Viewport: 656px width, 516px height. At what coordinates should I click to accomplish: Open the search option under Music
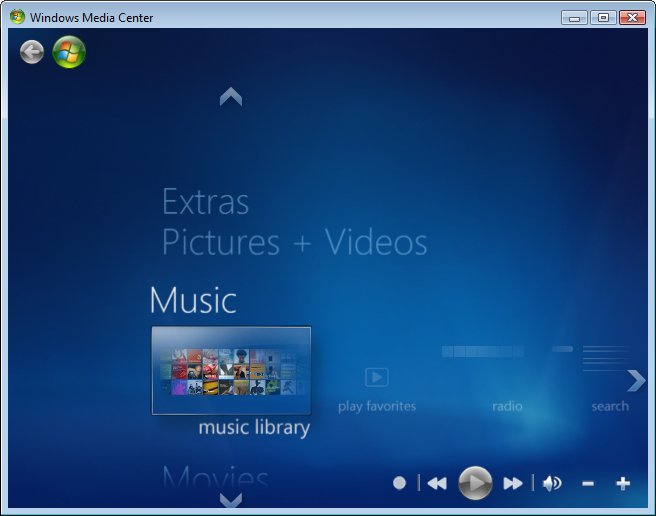click(x=610, y=406)
